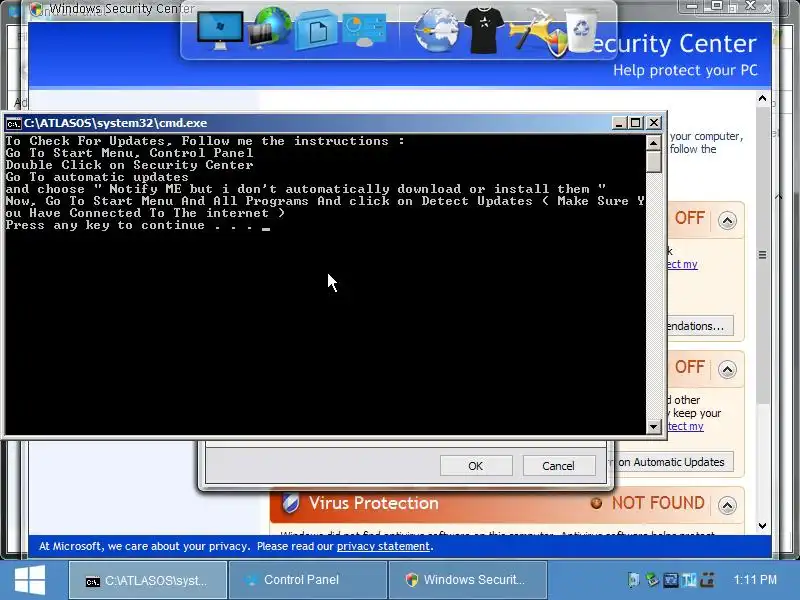
Task: Collapse the first OFF security section chevron
Action: (x=727, y=220)
